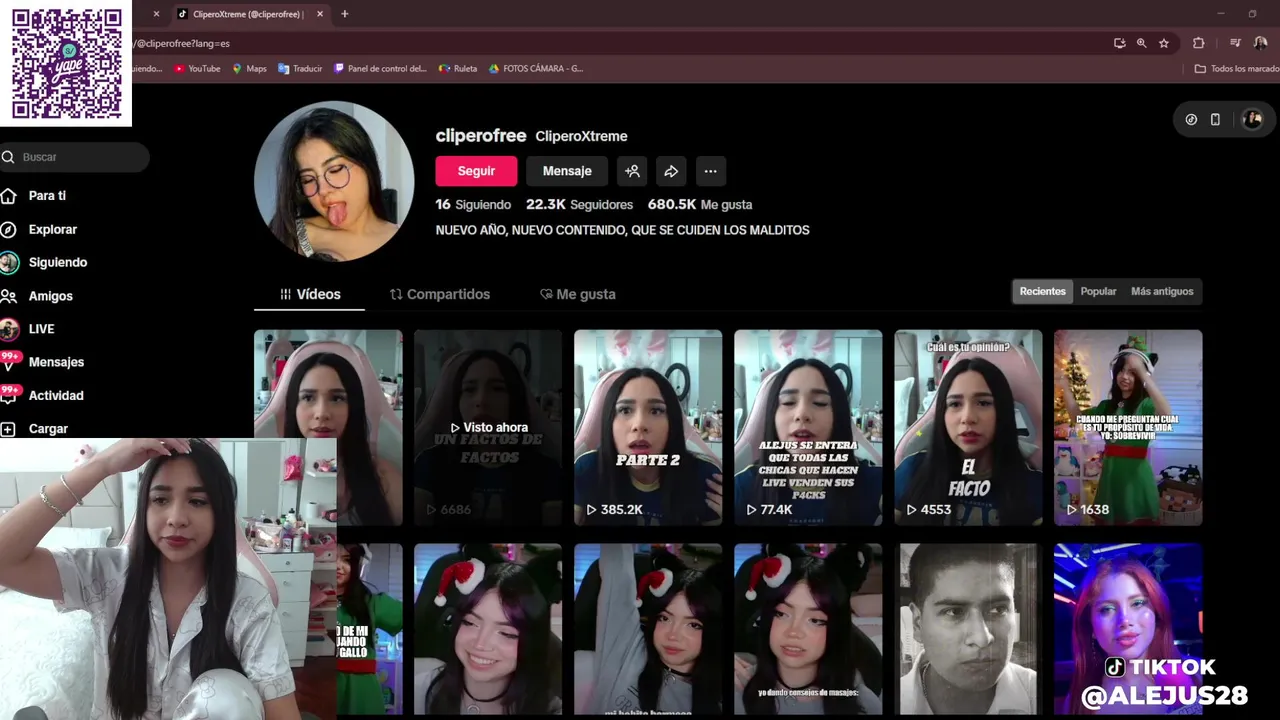This screenshot has width=1280, height=720.
Task: Go to Para ti in sidebar
Action: point(47,196)
